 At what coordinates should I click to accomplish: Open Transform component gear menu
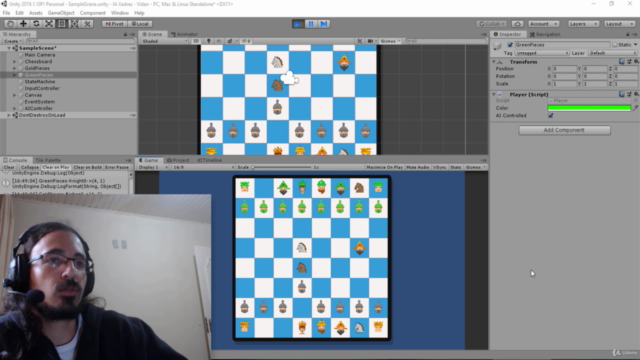pos(636,62)
